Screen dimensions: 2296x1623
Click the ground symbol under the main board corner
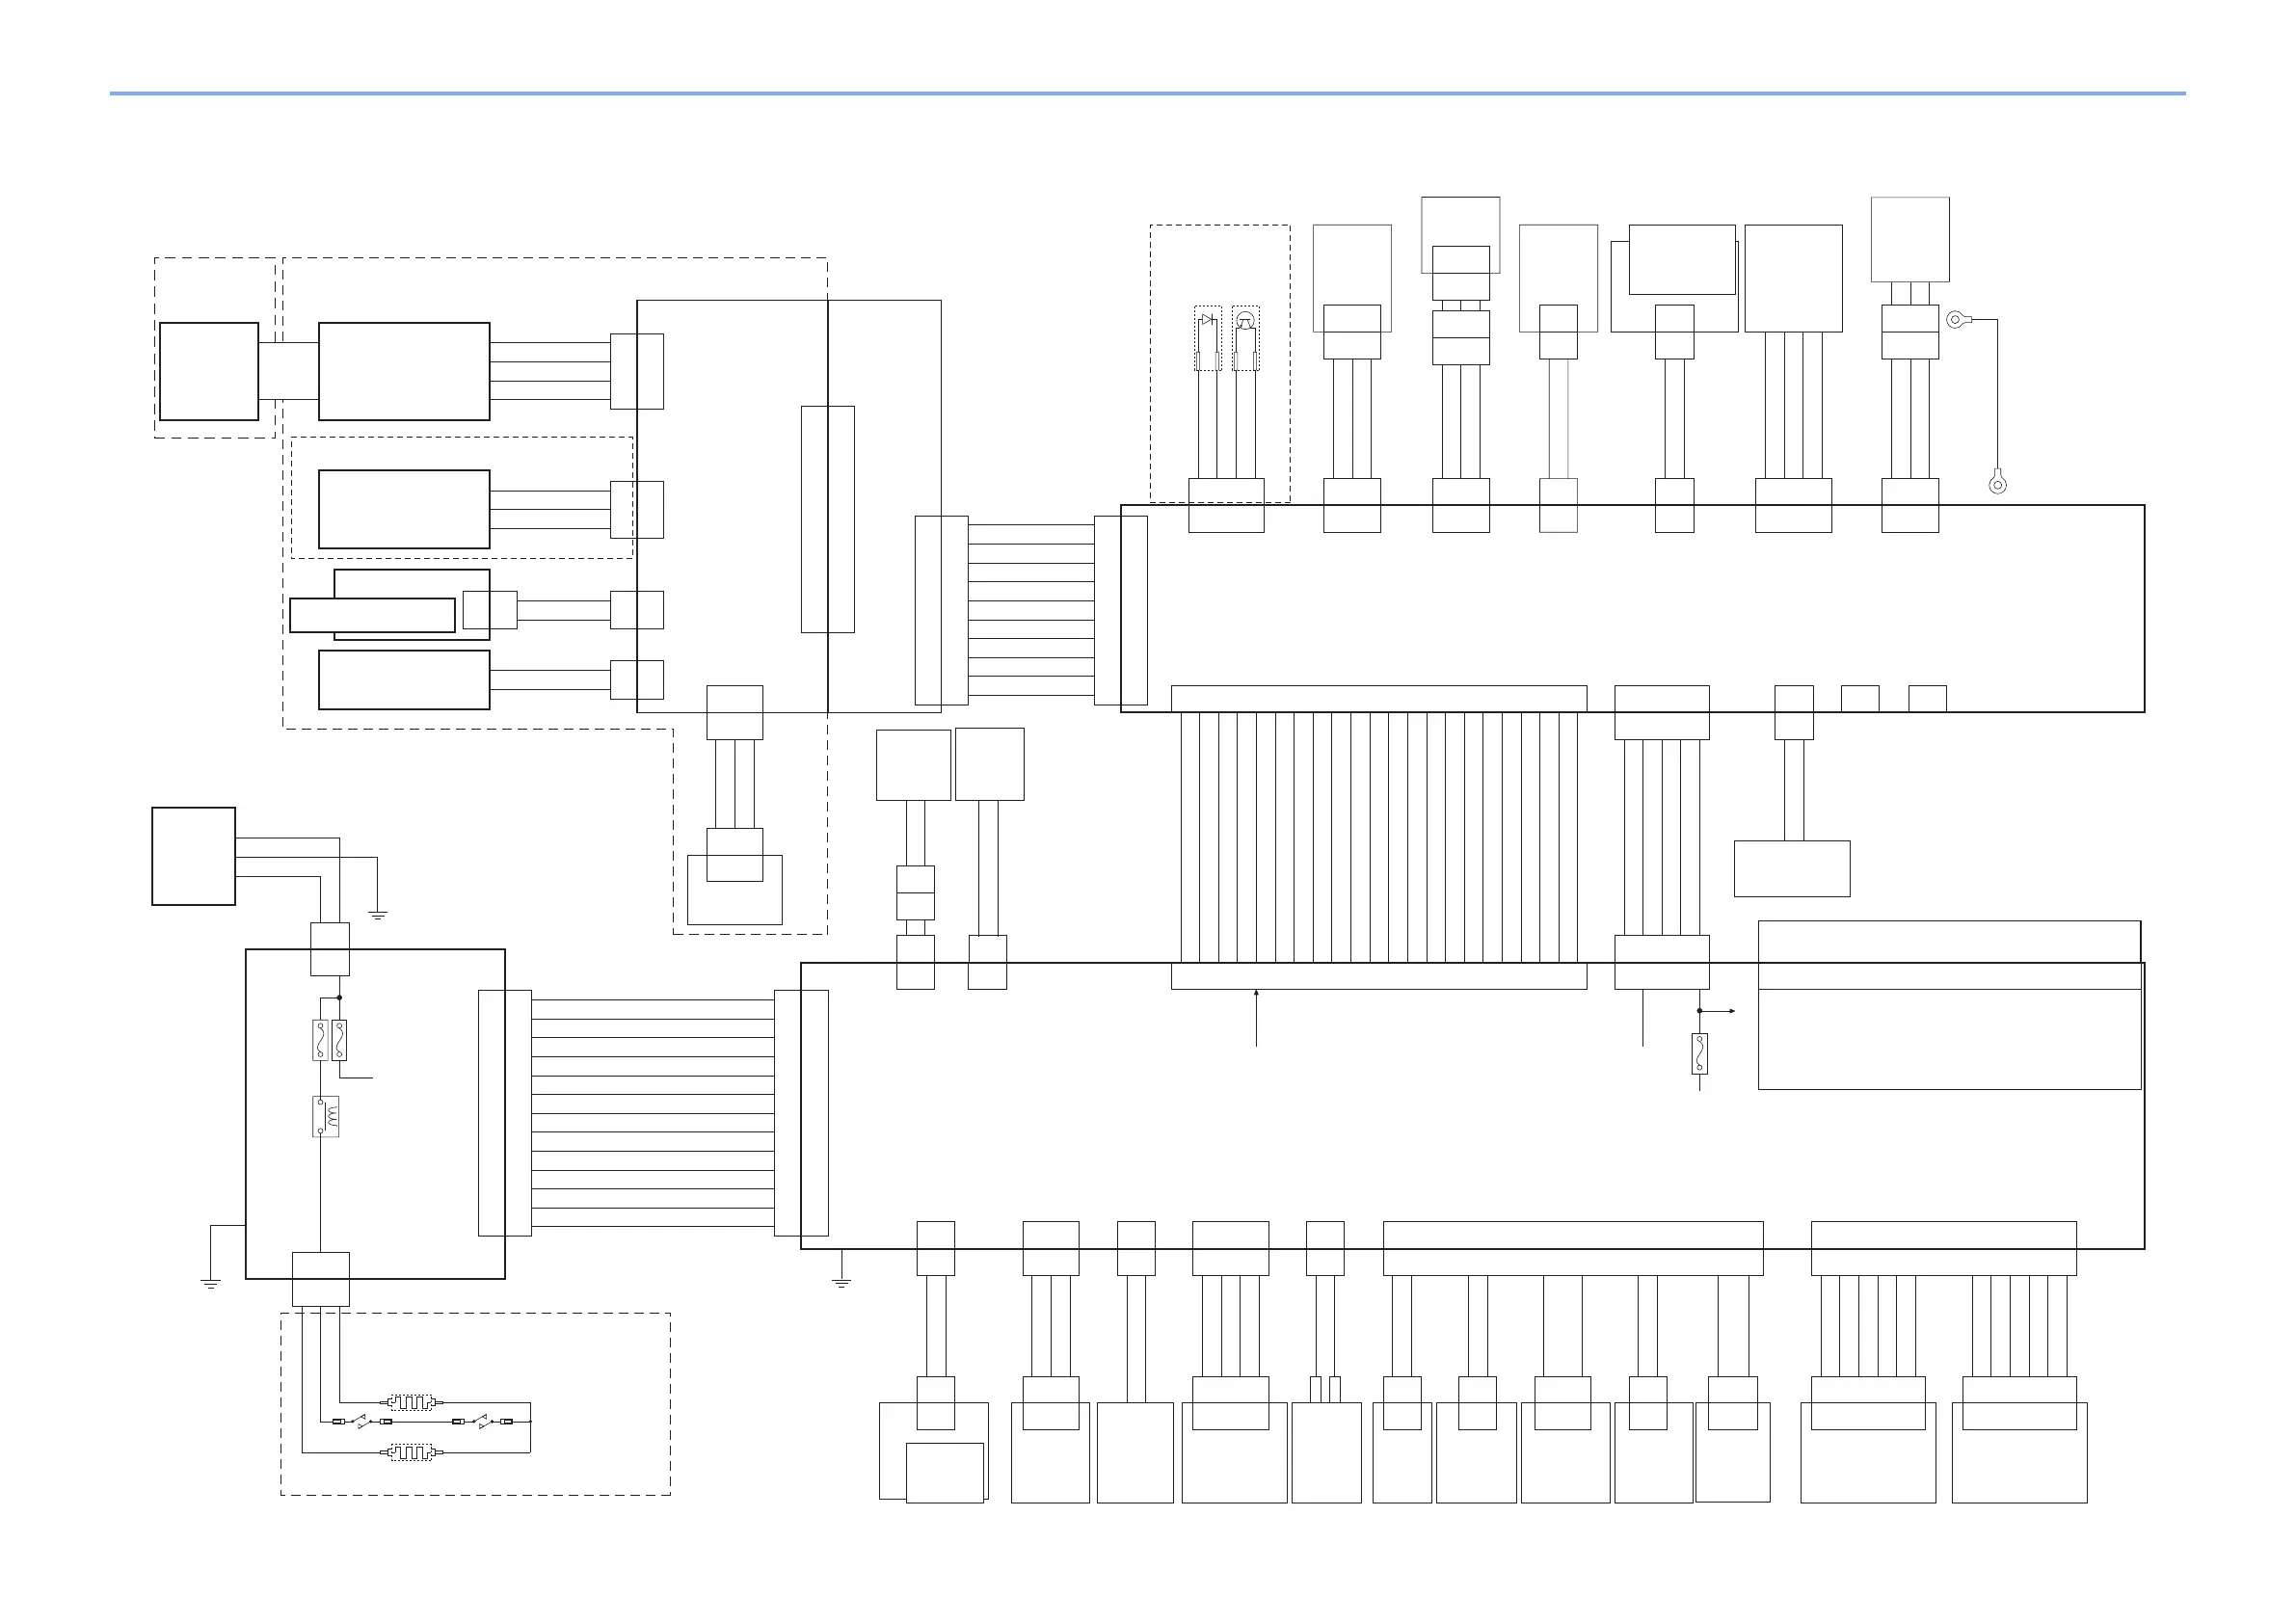click(x=842, y=1282)
